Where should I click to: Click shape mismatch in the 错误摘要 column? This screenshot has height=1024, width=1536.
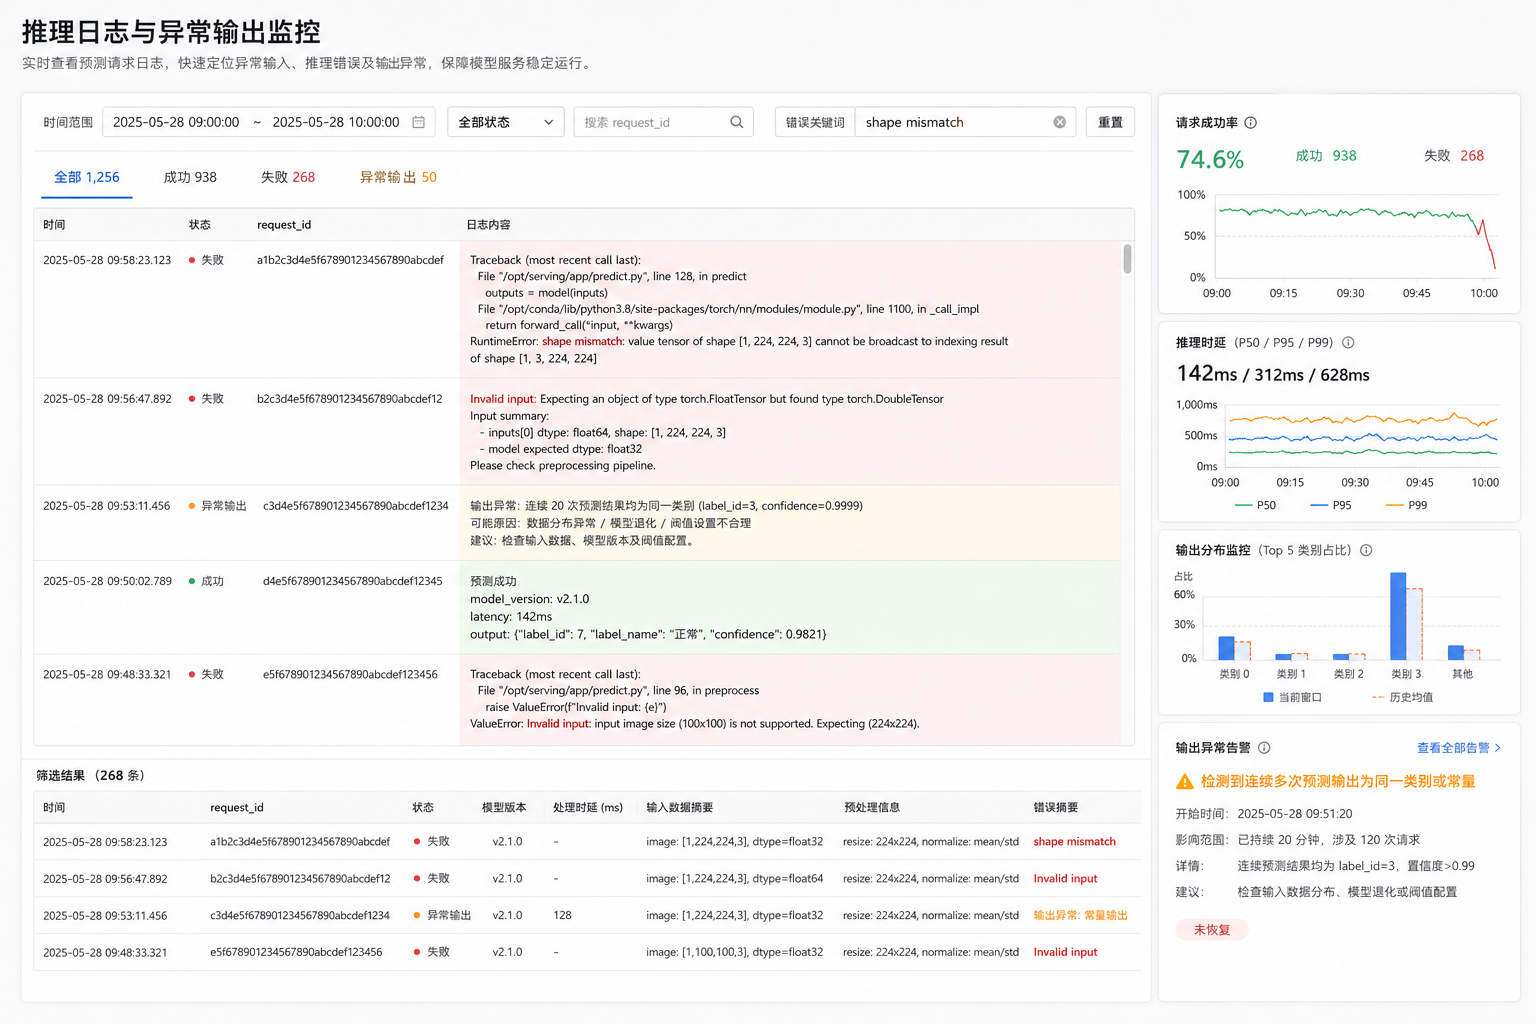click(1074, 842)
